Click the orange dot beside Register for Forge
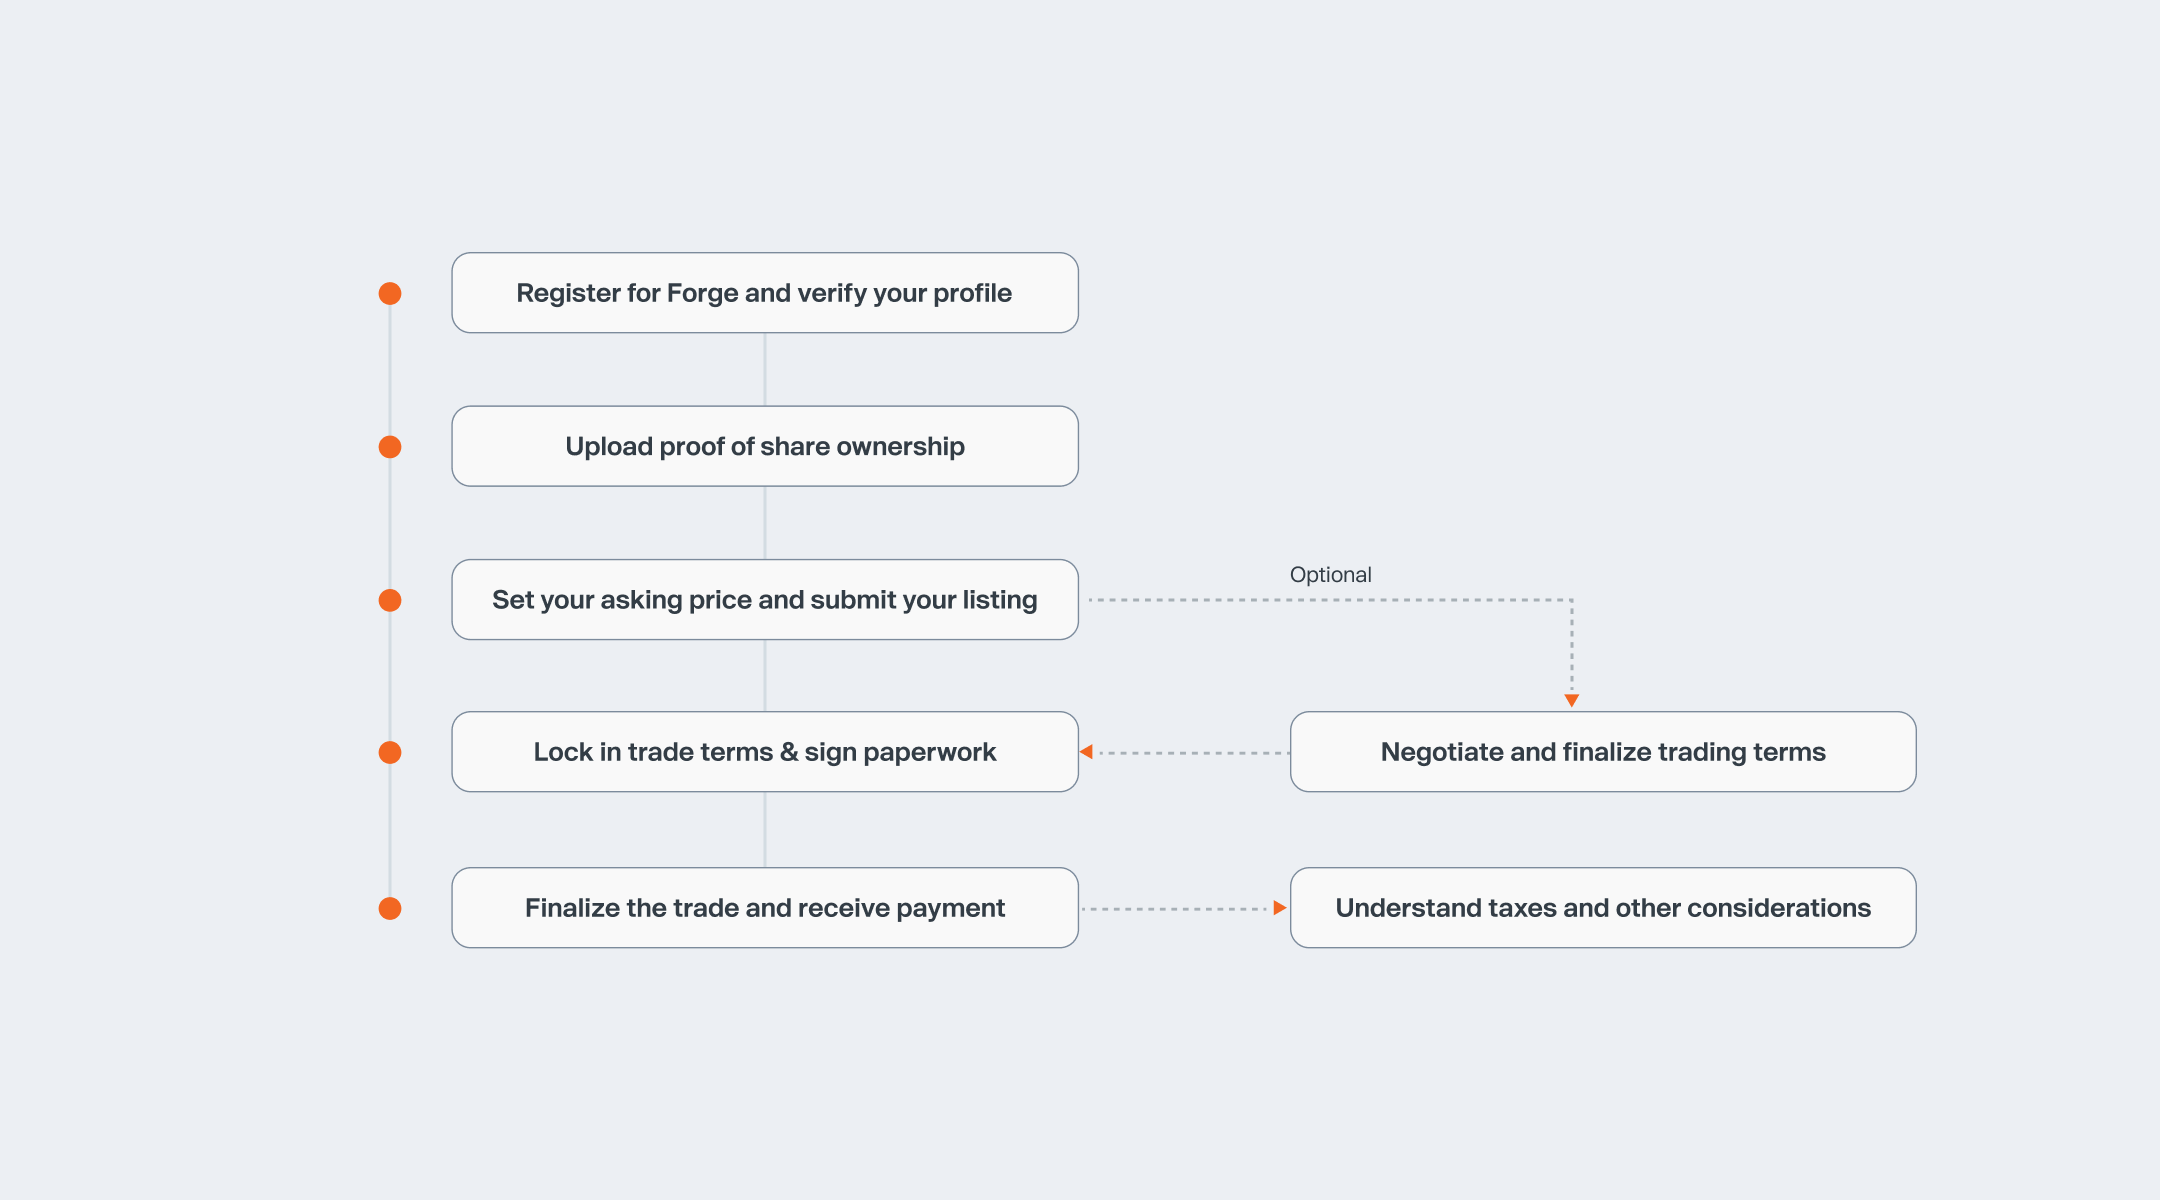The height and width of the screenshot is (1200, 2160). coord(390,293)
